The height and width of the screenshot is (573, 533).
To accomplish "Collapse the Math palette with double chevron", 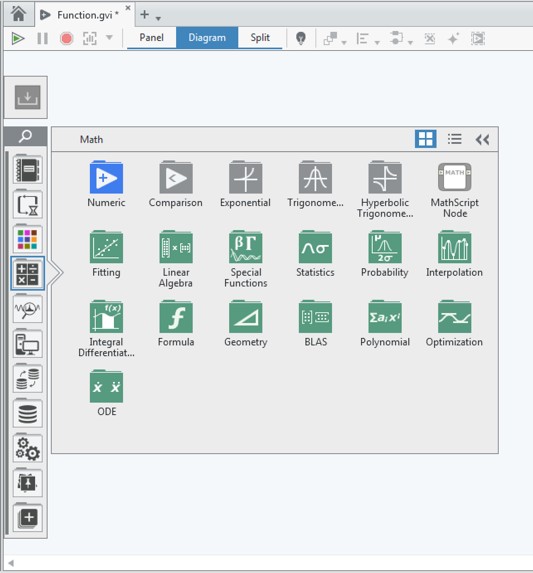I will point(482,139).
